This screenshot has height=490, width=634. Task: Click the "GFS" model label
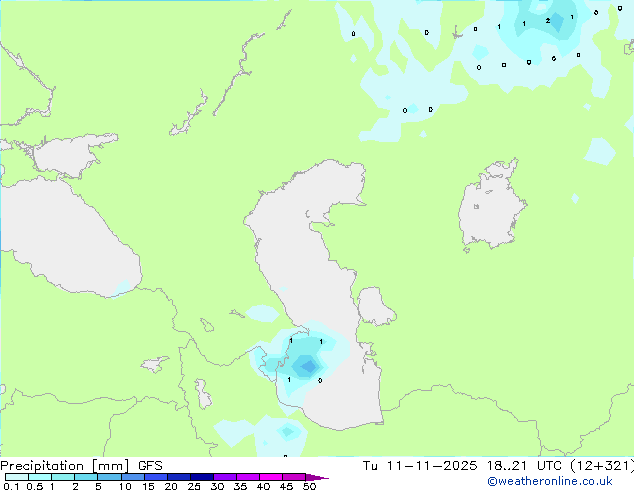(150, 466)
